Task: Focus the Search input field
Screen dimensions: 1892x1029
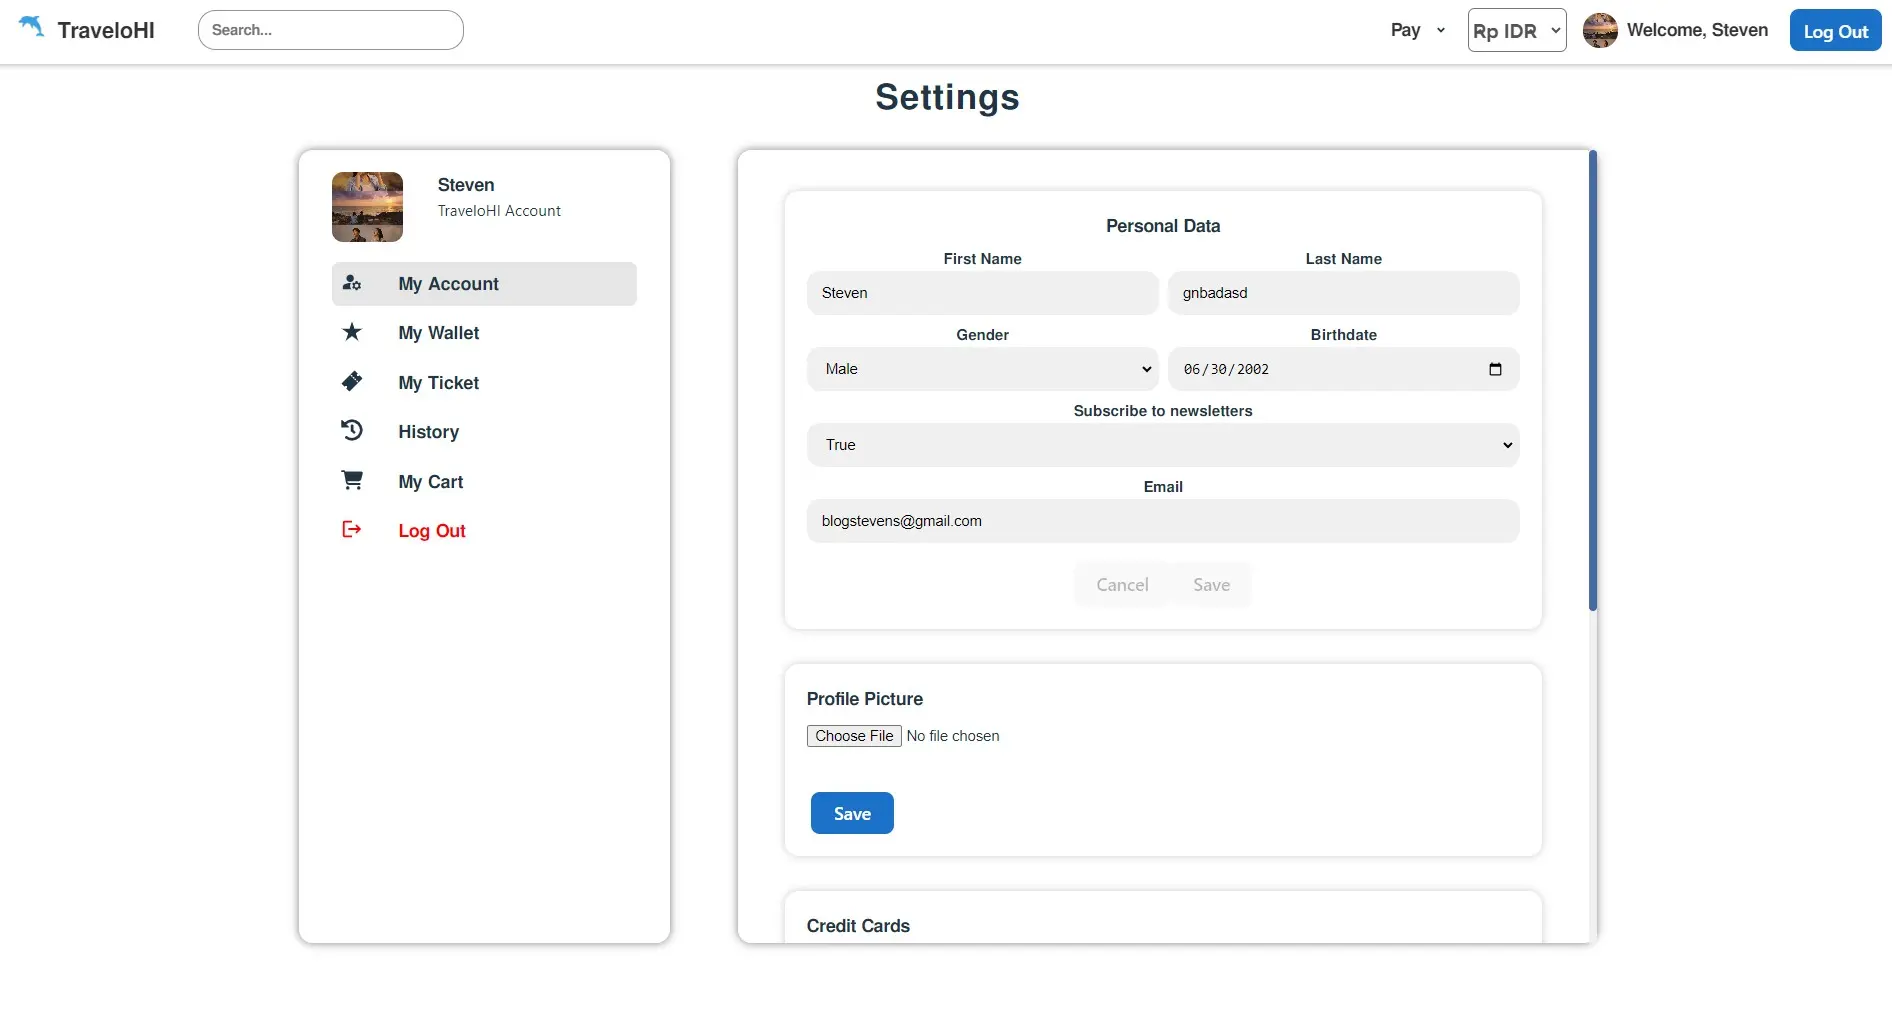Action: [x=331, y=30]
